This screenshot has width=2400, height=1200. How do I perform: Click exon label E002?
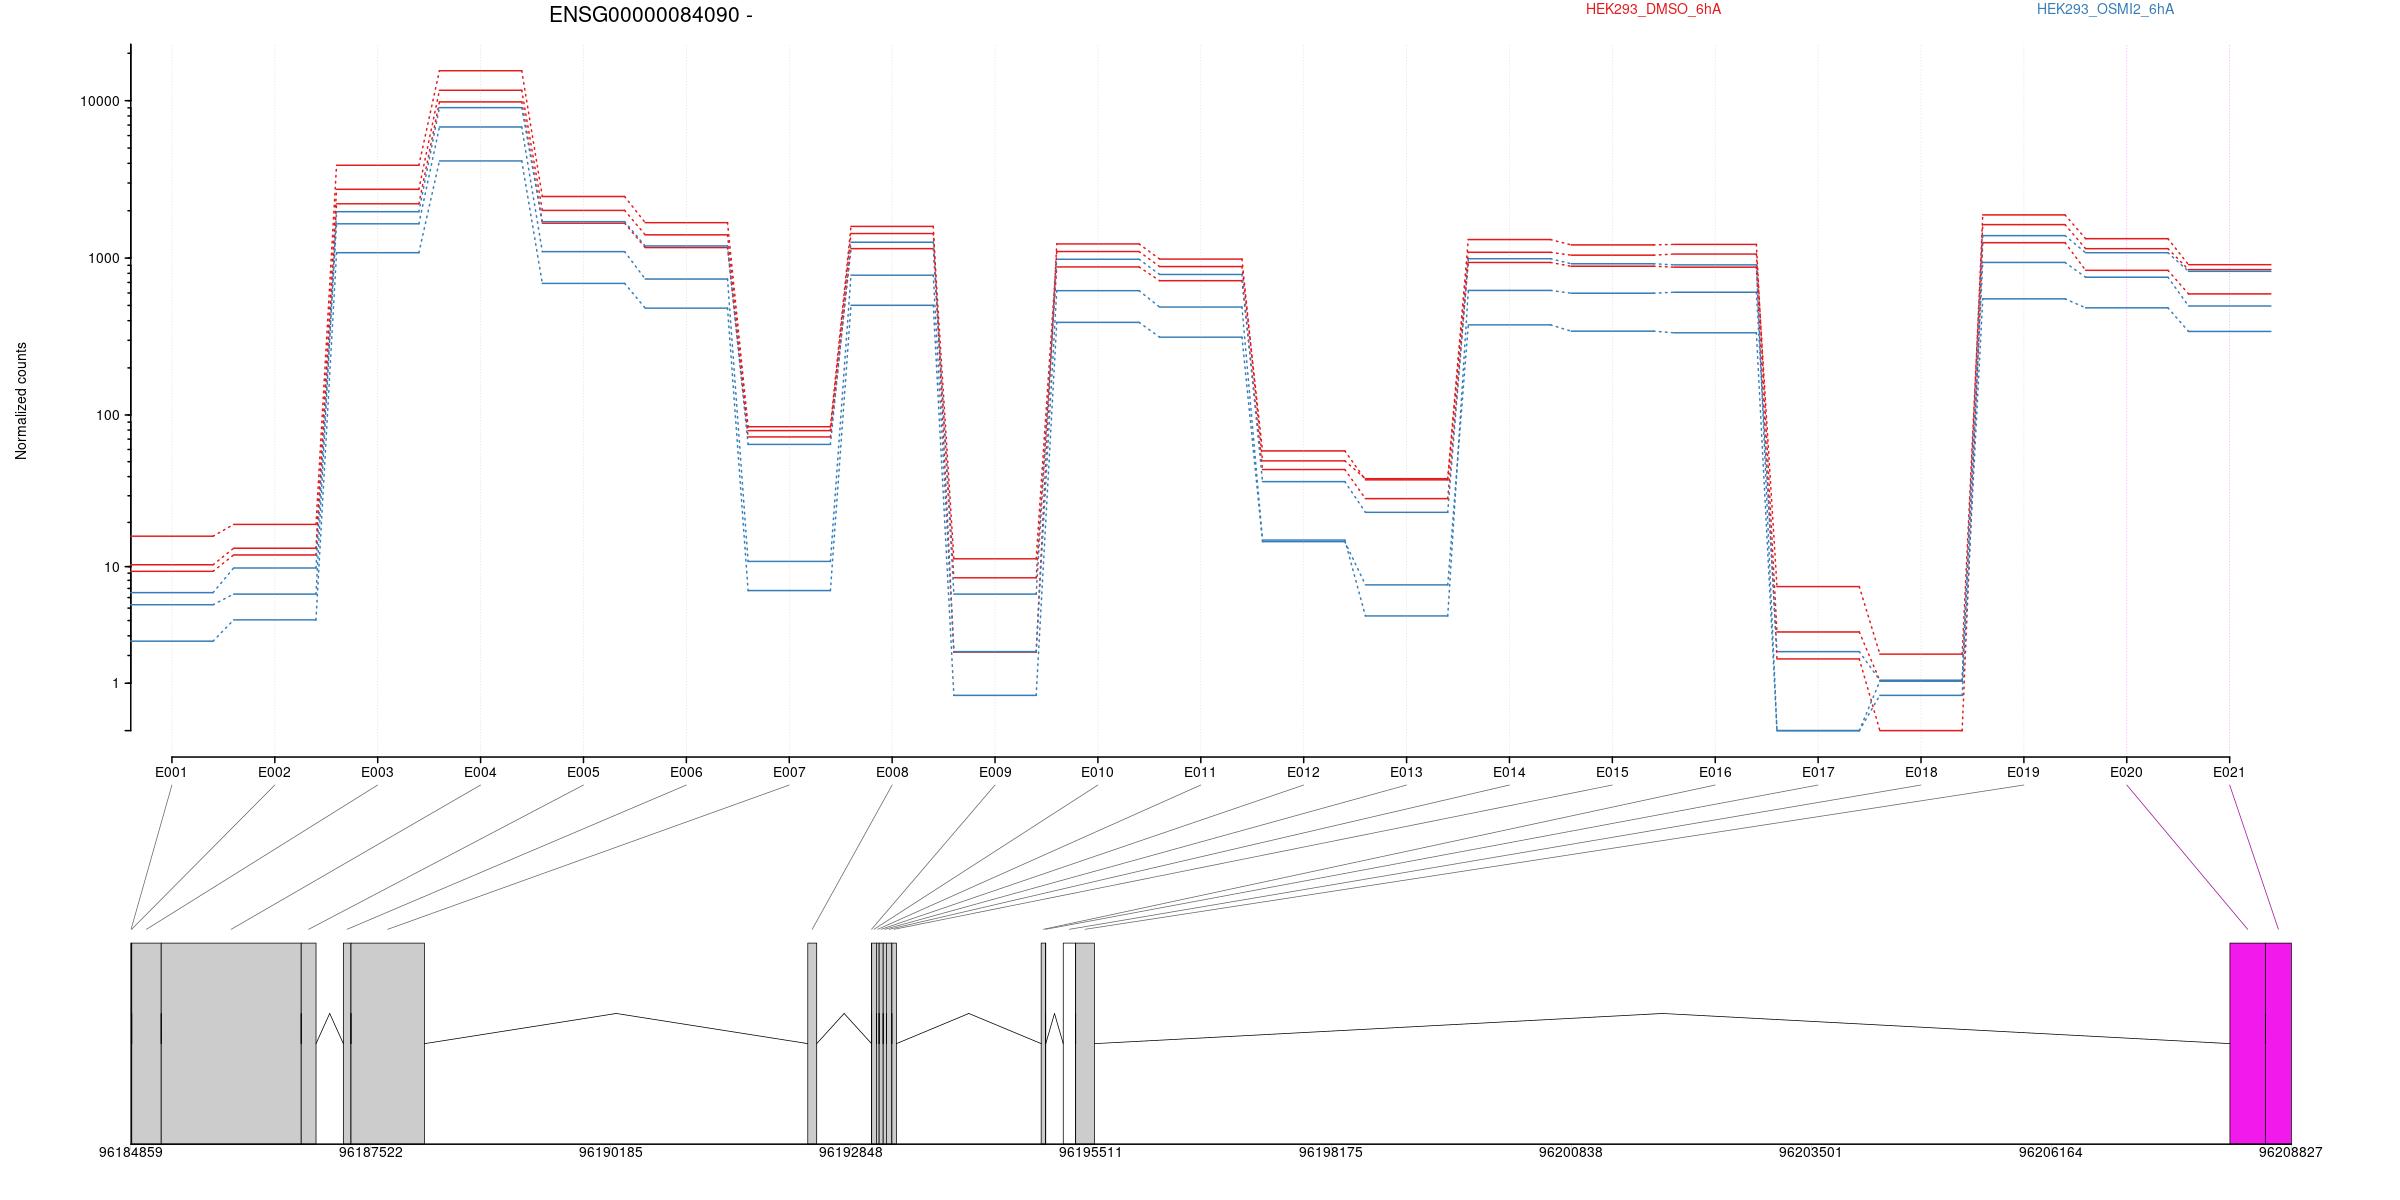(274, 772)
